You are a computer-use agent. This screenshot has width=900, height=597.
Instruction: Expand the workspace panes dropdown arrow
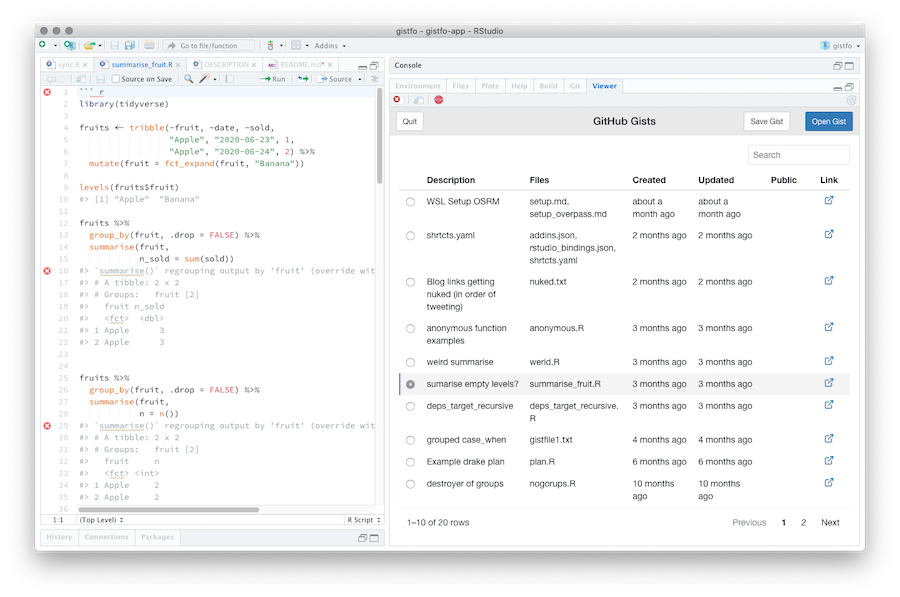coord(307,46)
